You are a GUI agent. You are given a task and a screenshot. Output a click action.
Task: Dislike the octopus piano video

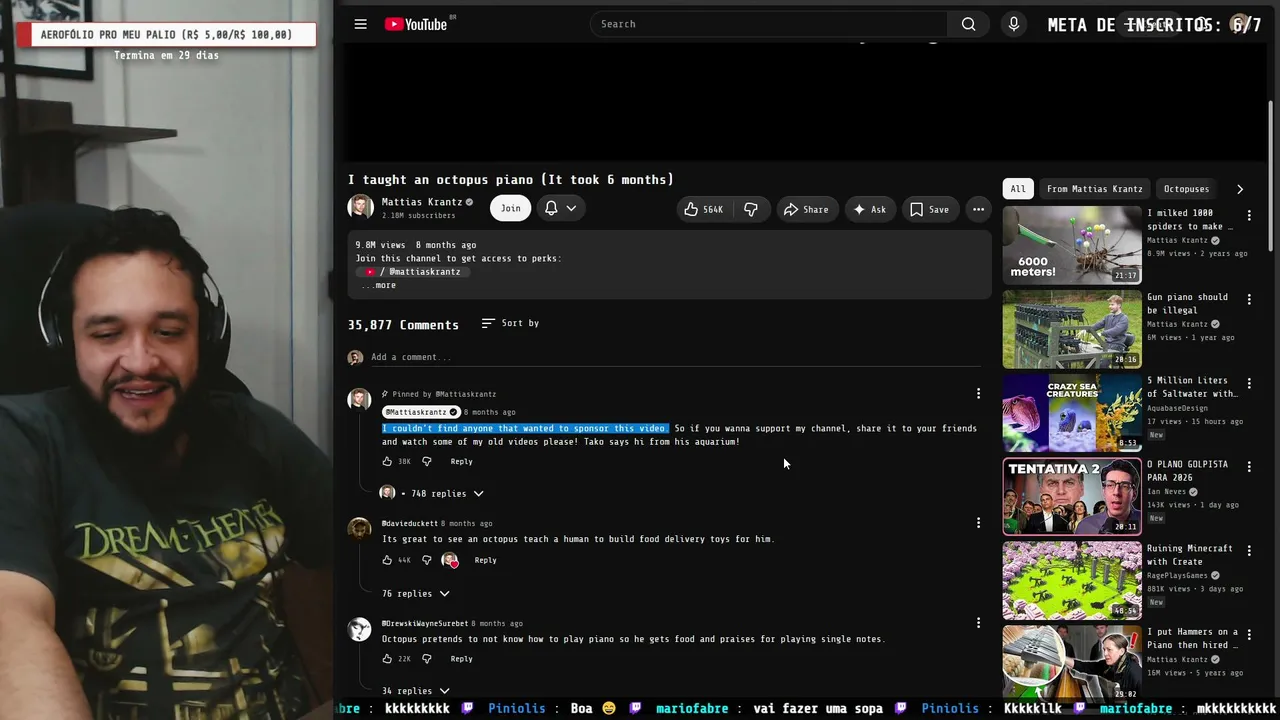751,209
